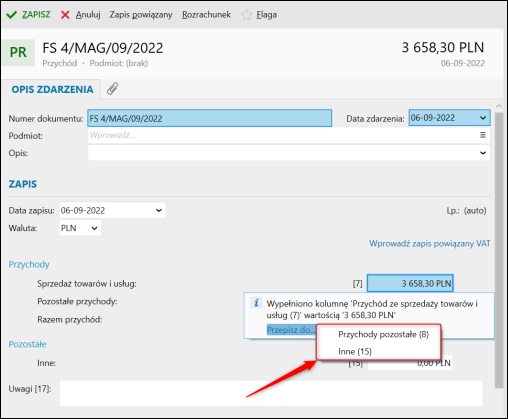Click the Pozostałe section heading
The width and height of the screenshot is (508, 419).
coord(27,344)
